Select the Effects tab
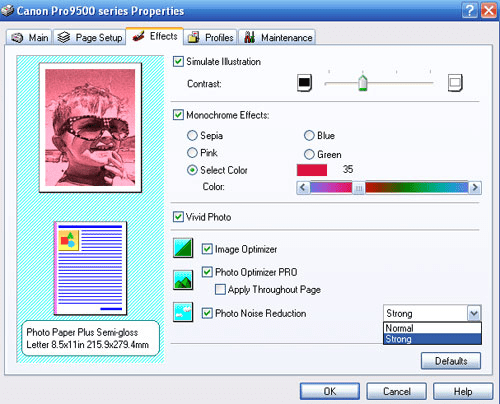Viewport: 500px width, 404px height. (155, 36)
